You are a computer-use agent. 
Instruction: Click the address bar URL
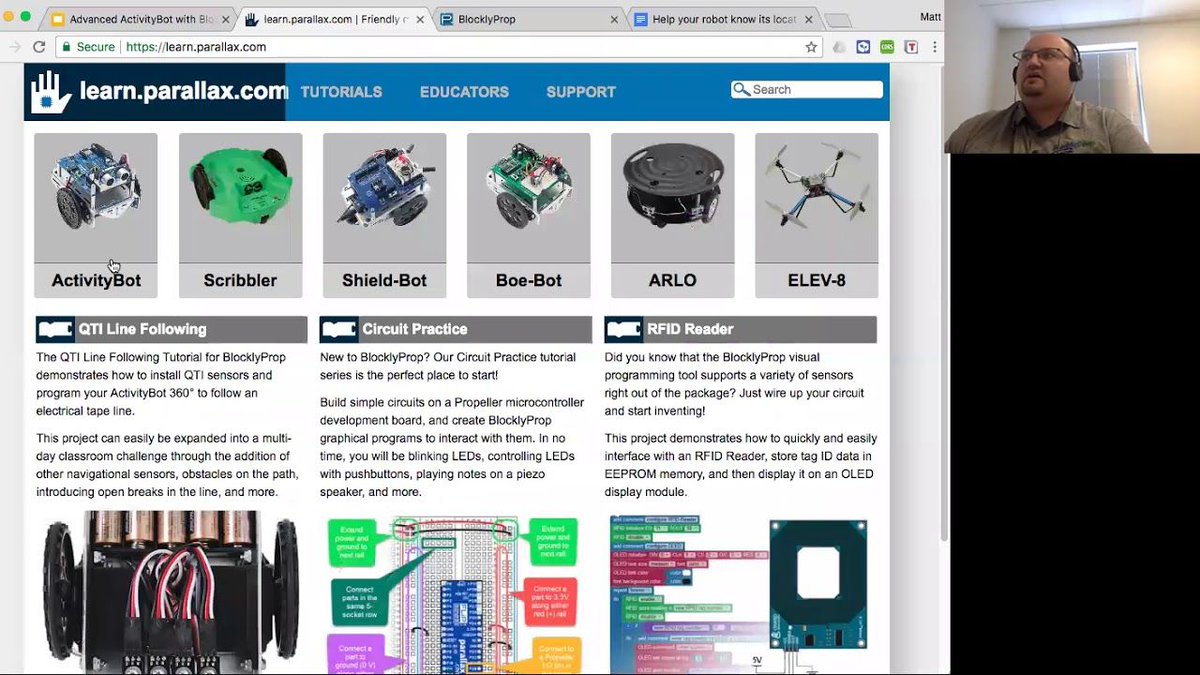(196, 46)
